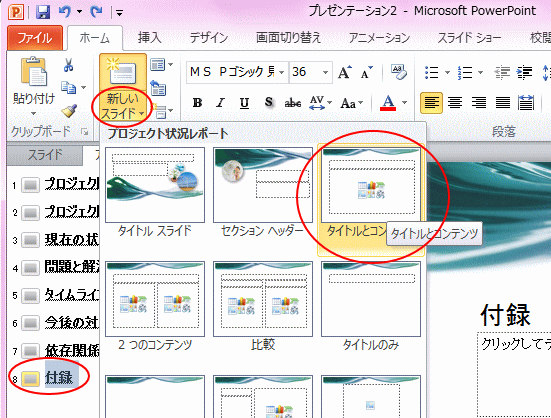Image resolution: width=551 pixels, height=418 pixels.
Task: Open the font size 36 dropdown
Action: [x=325, y=72]
